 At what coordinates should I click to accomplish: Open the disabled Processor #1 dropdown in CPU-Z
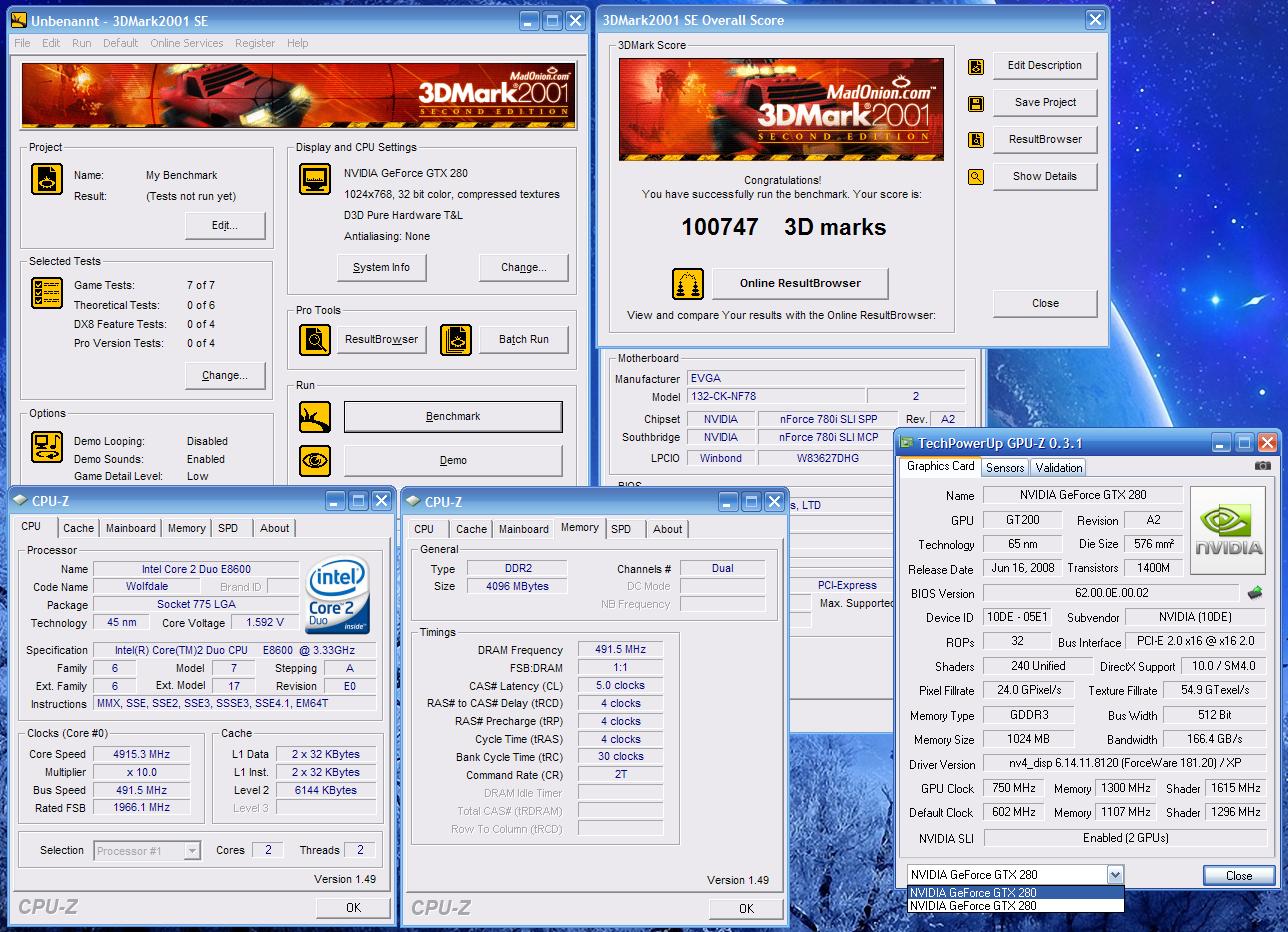(x=192, y=851)
